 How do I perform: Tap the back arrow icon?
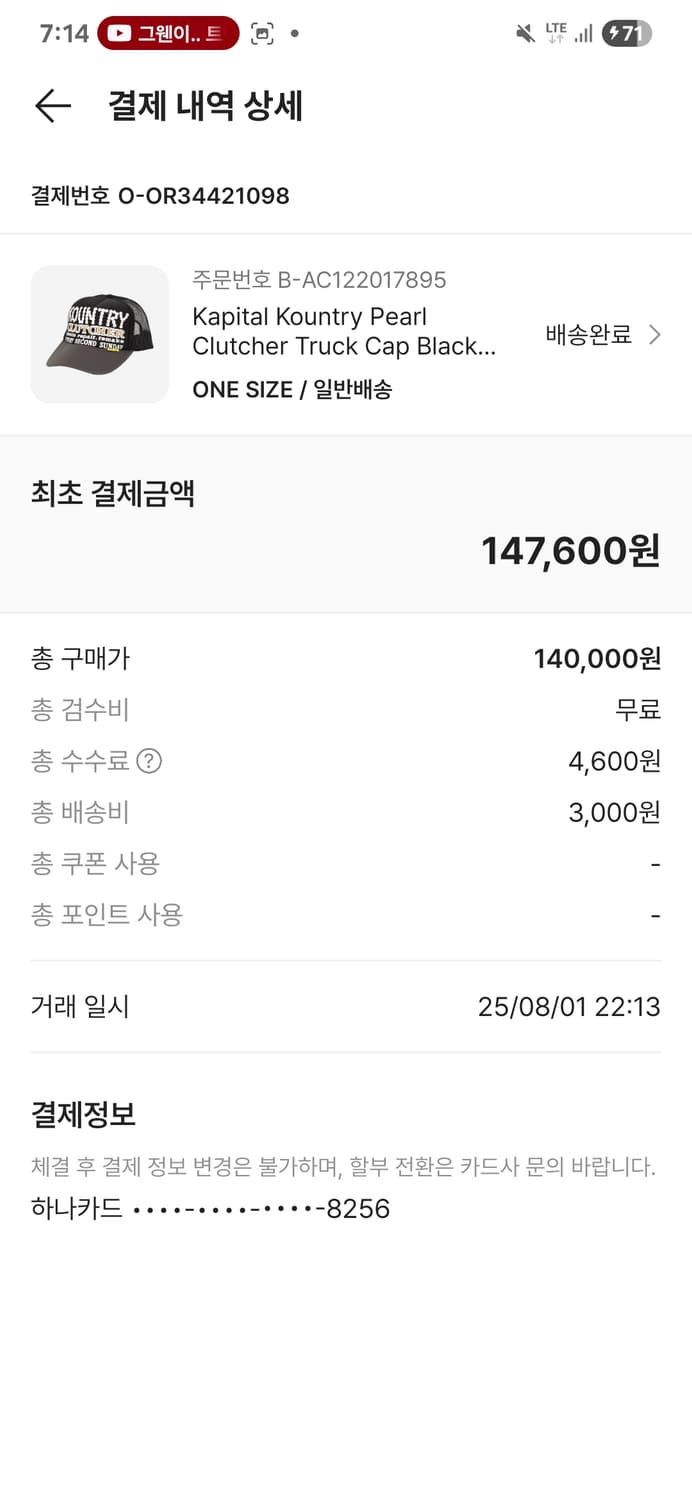[53, 106]
